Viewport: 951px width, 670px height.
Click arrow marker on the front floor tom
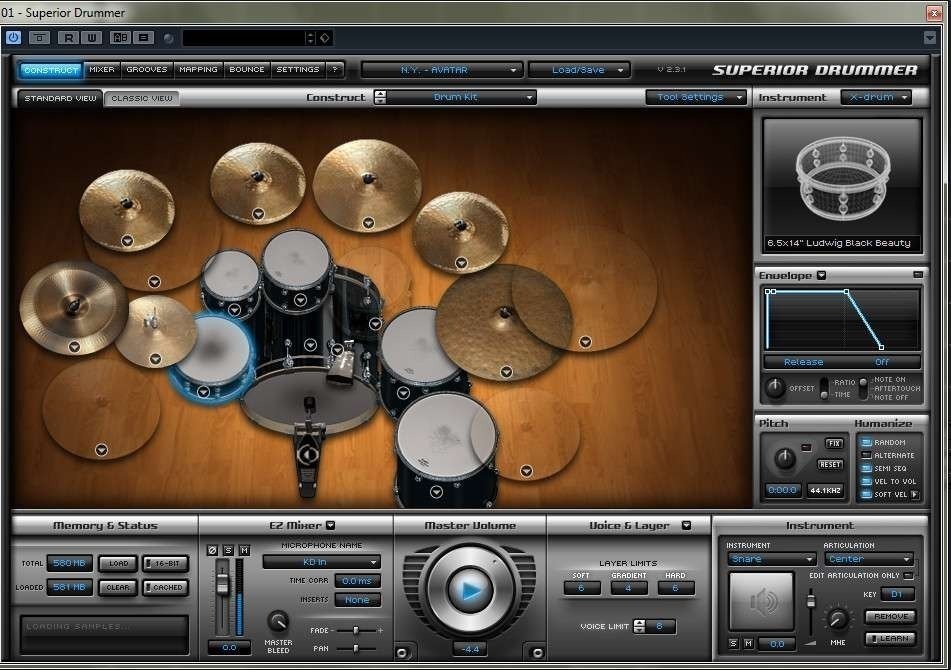coord(436,492)
